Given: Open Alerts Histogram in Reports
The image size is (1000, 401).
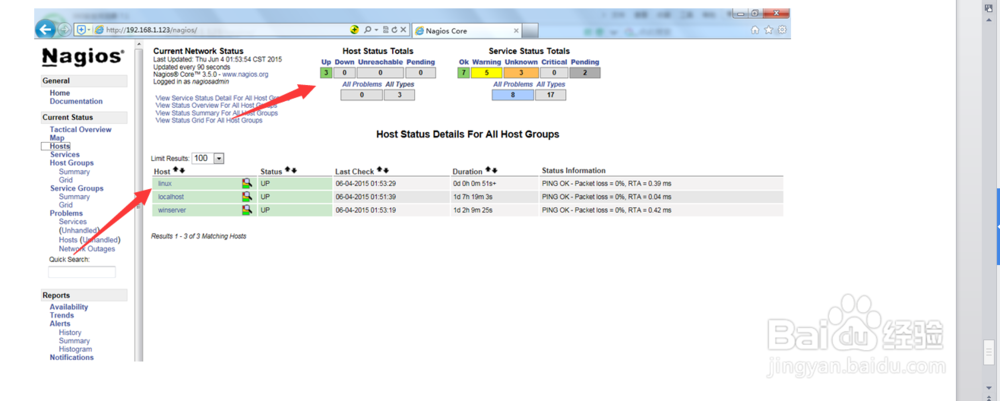Looking at the screenshot, I should click(75, 349).
